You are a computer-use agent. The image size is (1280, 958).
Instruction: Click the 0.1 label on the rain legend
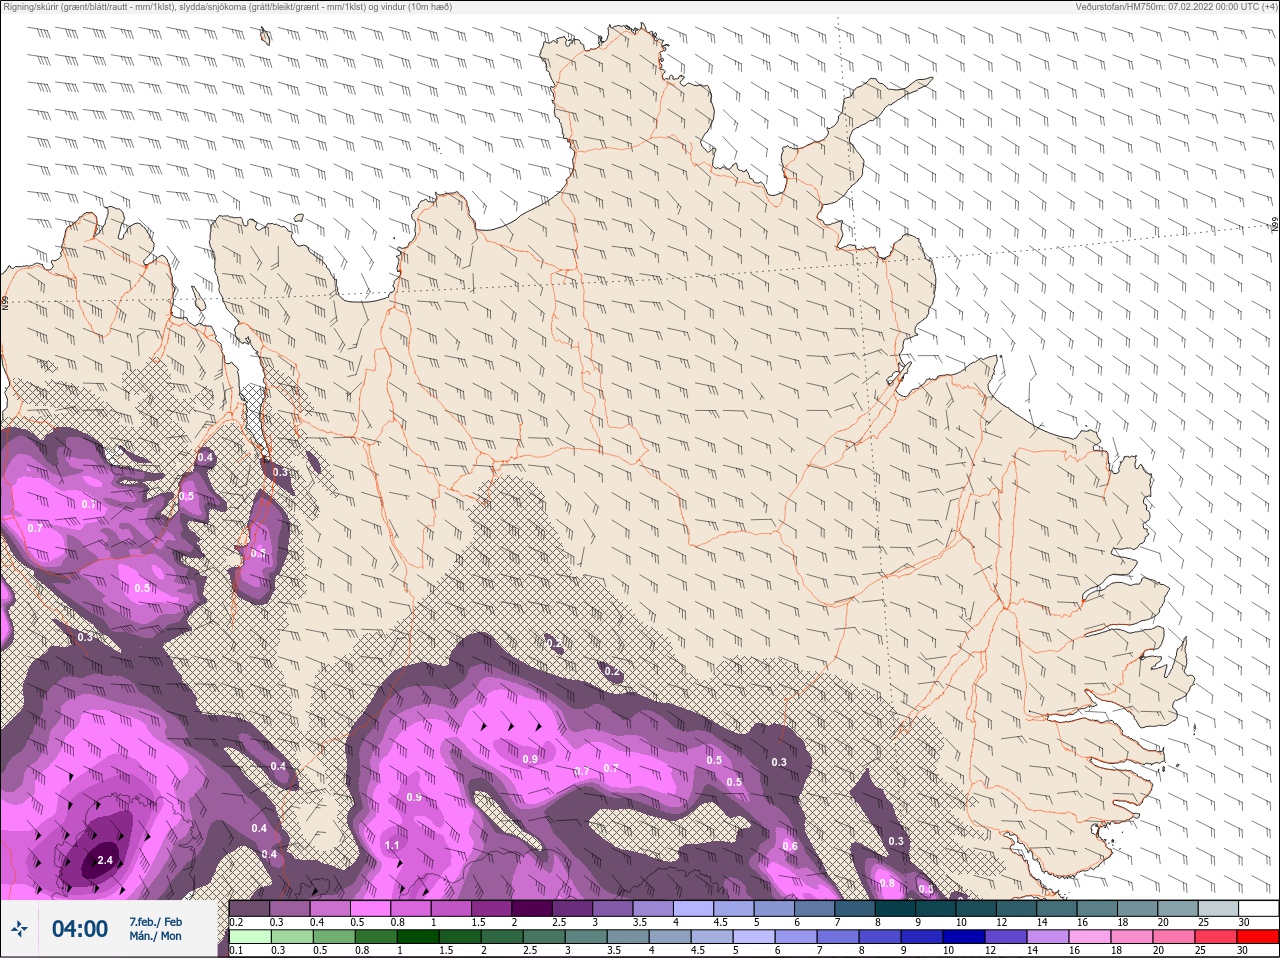click(x=236, y=951)
